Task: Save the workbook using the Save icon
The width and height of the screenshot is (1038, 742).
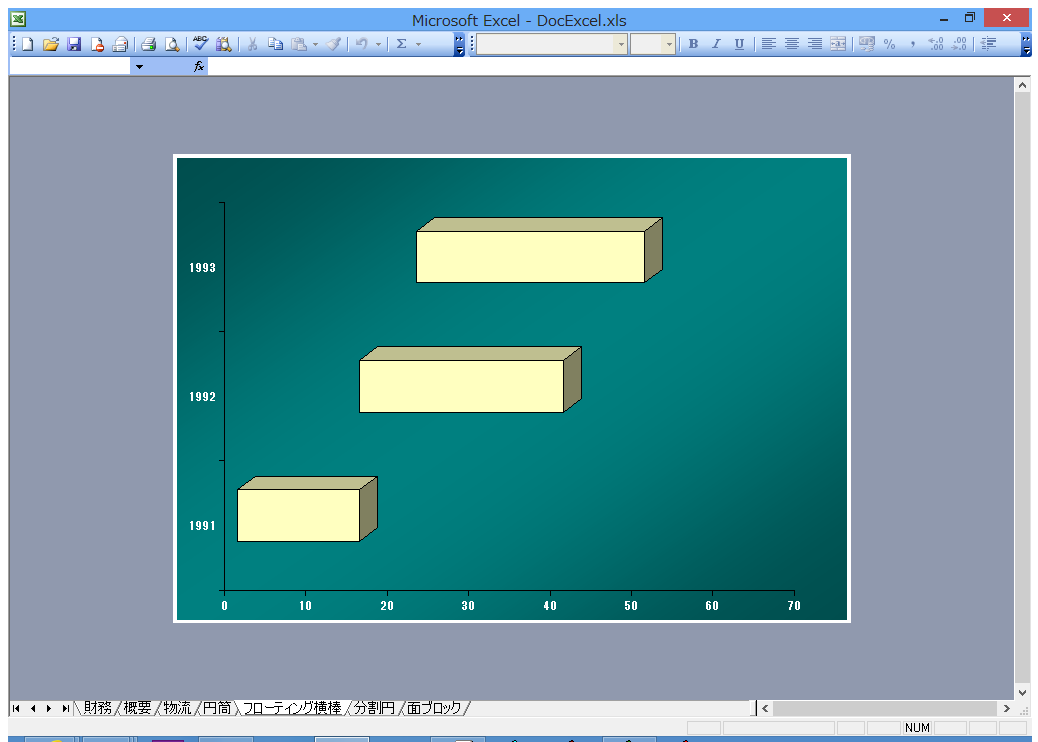Action: click(x=73, y=44)
